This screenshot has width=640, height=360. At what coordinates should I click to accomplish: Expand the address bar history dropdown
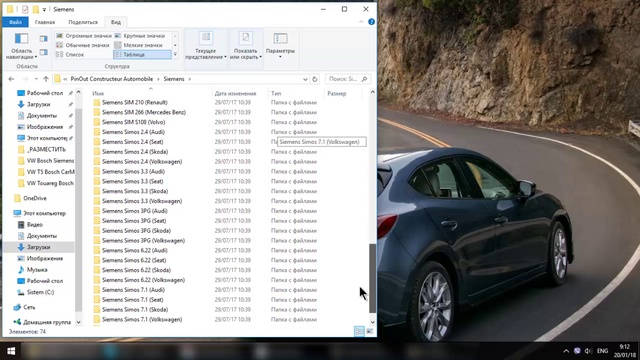[305, 79]
